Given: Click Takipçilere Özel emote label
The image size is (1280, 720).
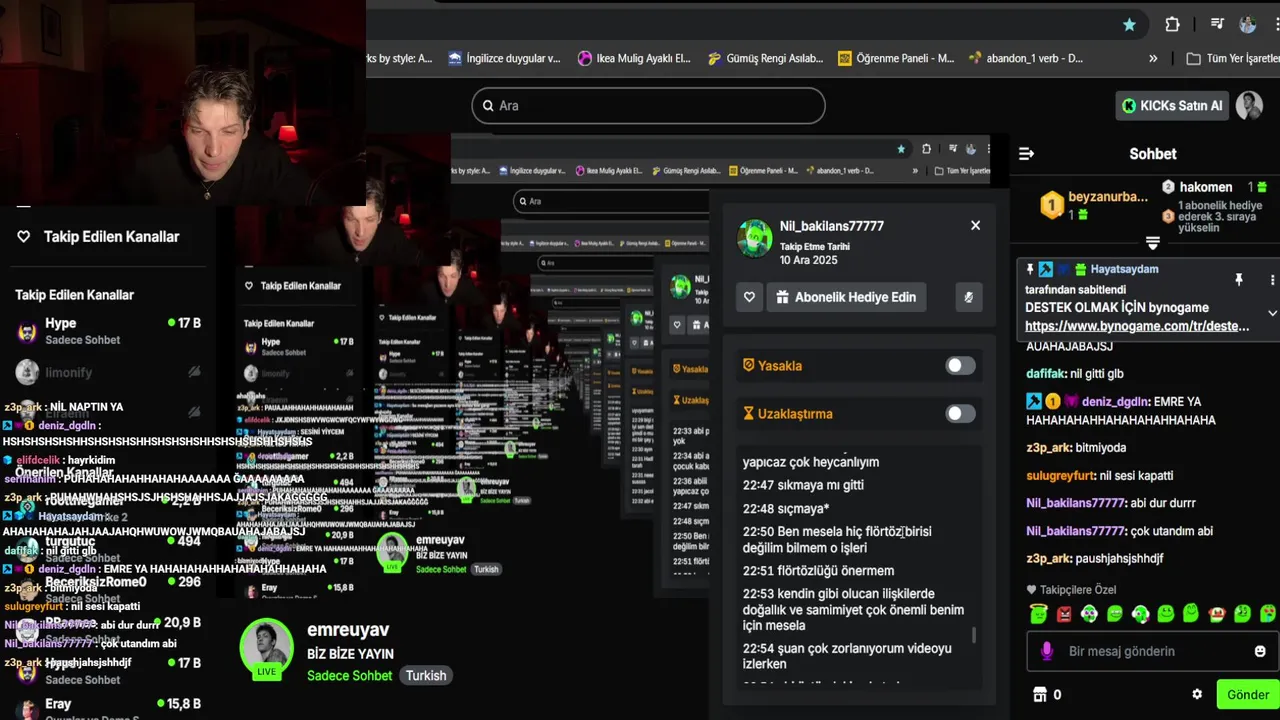Looking at the screenshot, I should (1071, 590).
